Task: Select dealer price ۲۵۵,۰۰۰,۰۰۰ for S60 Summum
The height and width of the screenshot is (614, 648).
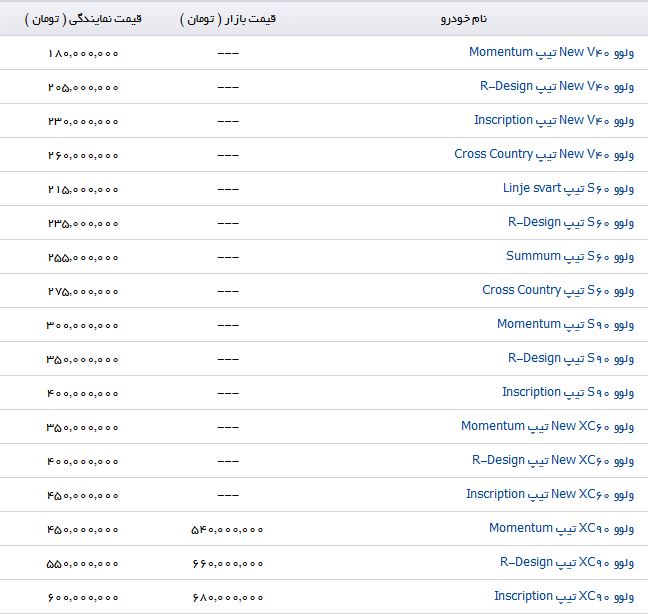Action: (83, 258)
